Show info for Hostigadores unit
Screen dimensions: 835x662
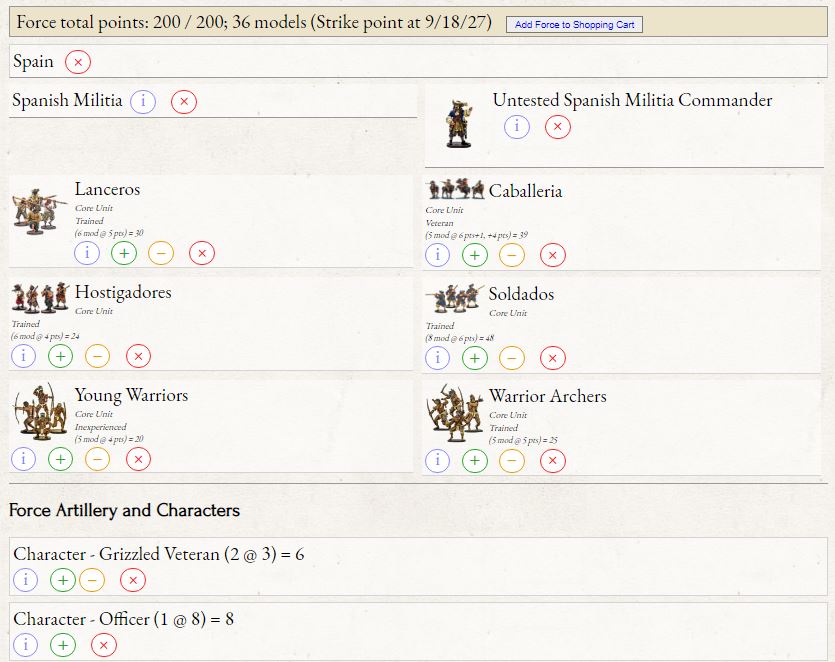point(24,356)
